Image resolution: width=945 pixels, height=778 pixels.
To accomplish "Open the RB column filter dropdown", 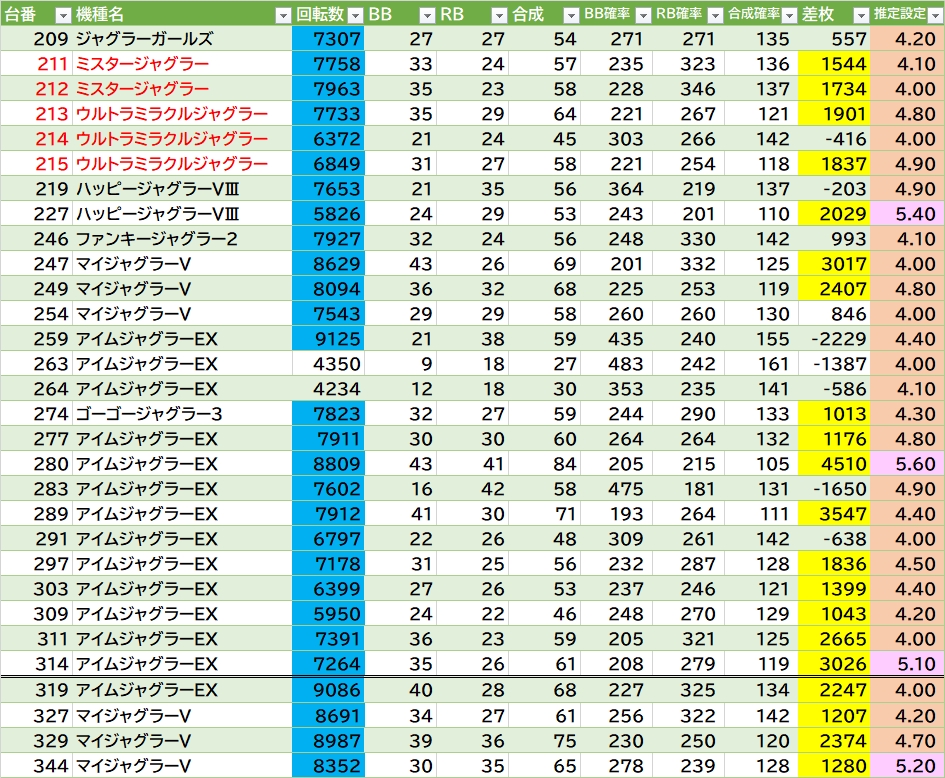I will (x=499, y=15).
